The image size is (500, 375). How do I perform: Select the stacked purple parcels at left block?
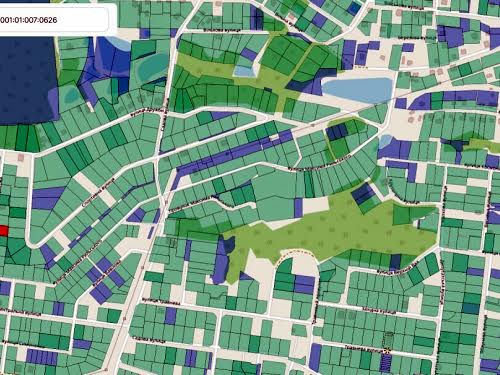[x=48, y=198]
